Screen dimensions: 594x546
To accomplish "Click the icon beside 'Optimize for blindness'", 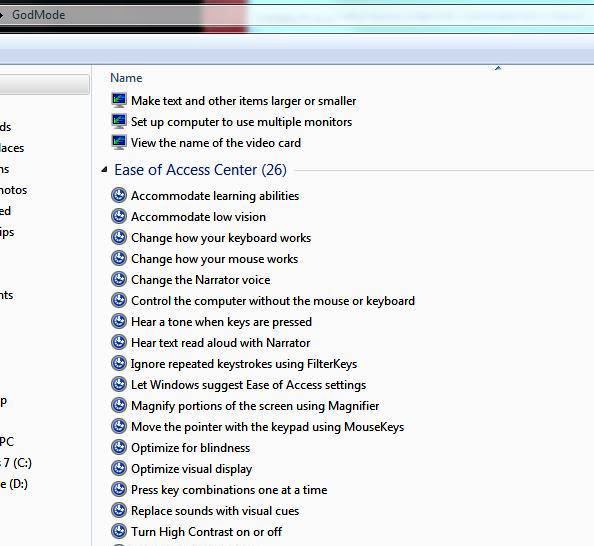I will tap(119, 447).
